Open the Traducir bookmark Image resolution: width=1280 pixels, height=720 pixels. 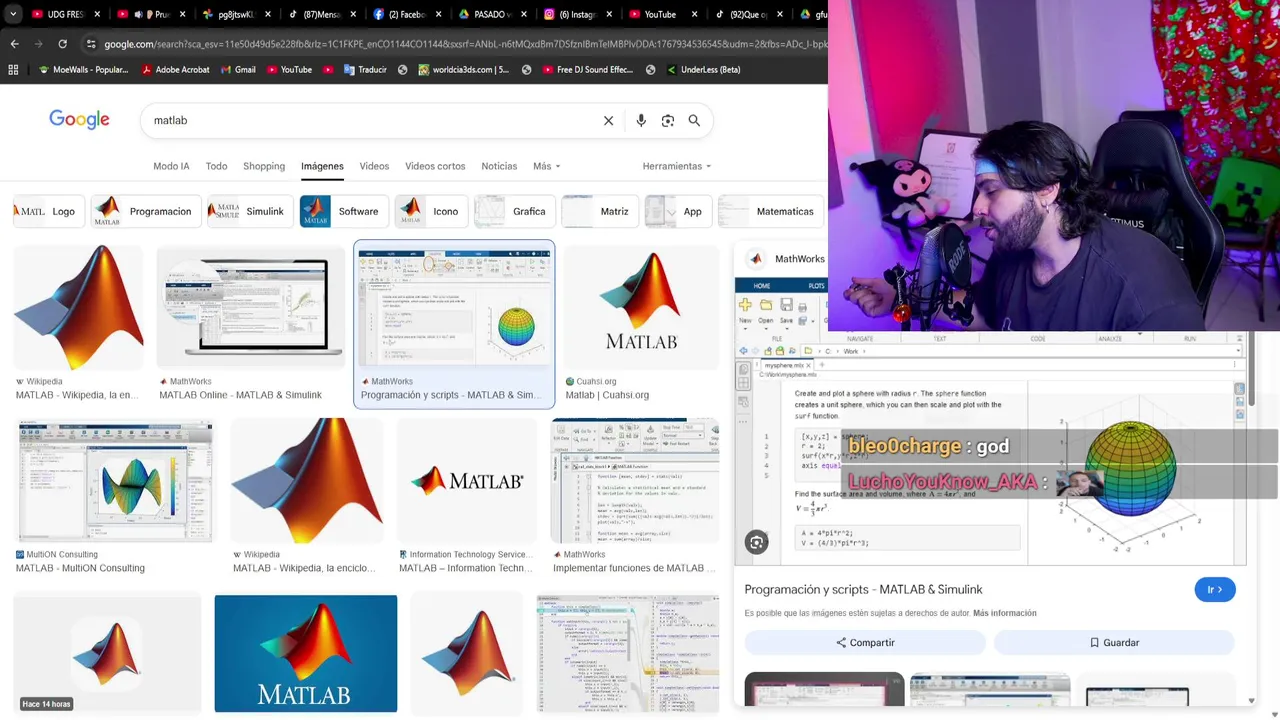click(365, 70)
